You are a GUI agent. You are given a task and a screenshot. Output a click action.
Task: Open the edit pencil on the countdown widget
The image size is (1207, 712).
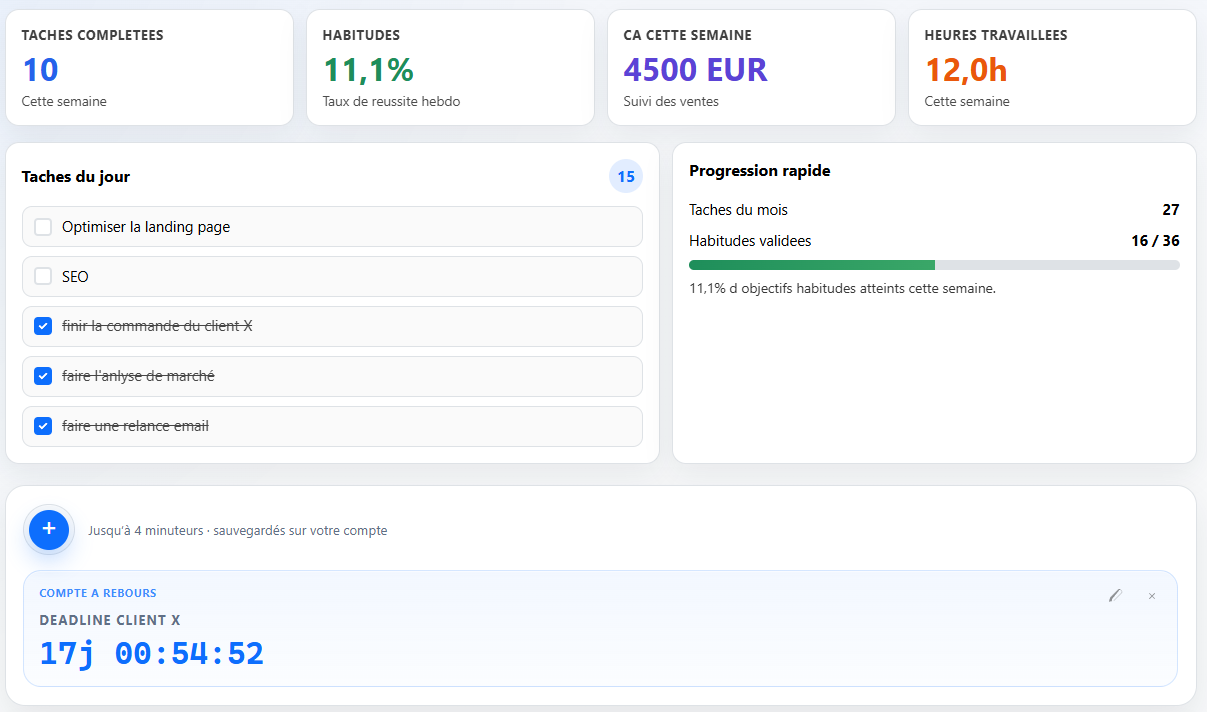coord(1115,595)
